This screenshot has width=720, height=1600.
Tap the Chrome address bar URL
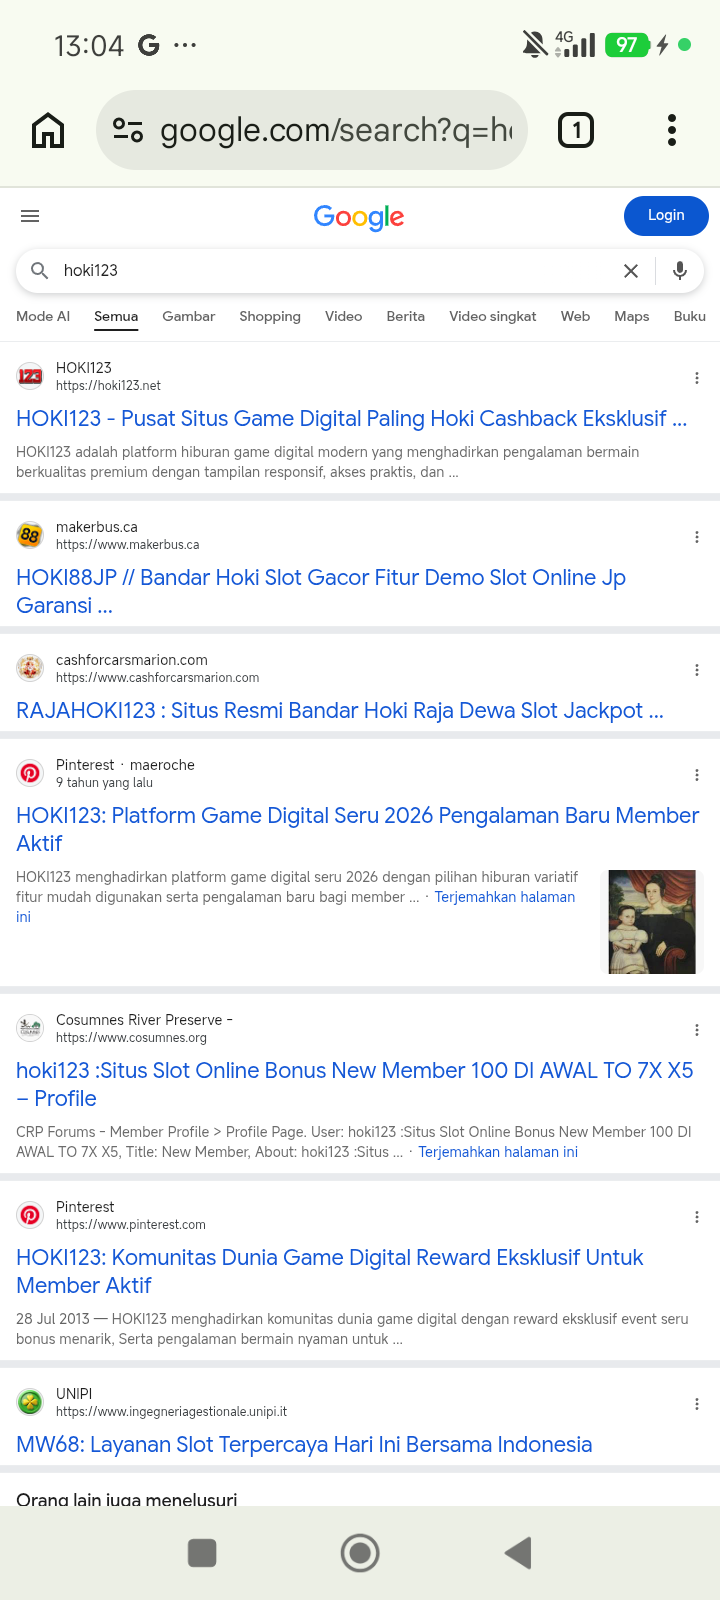point(336,130)
